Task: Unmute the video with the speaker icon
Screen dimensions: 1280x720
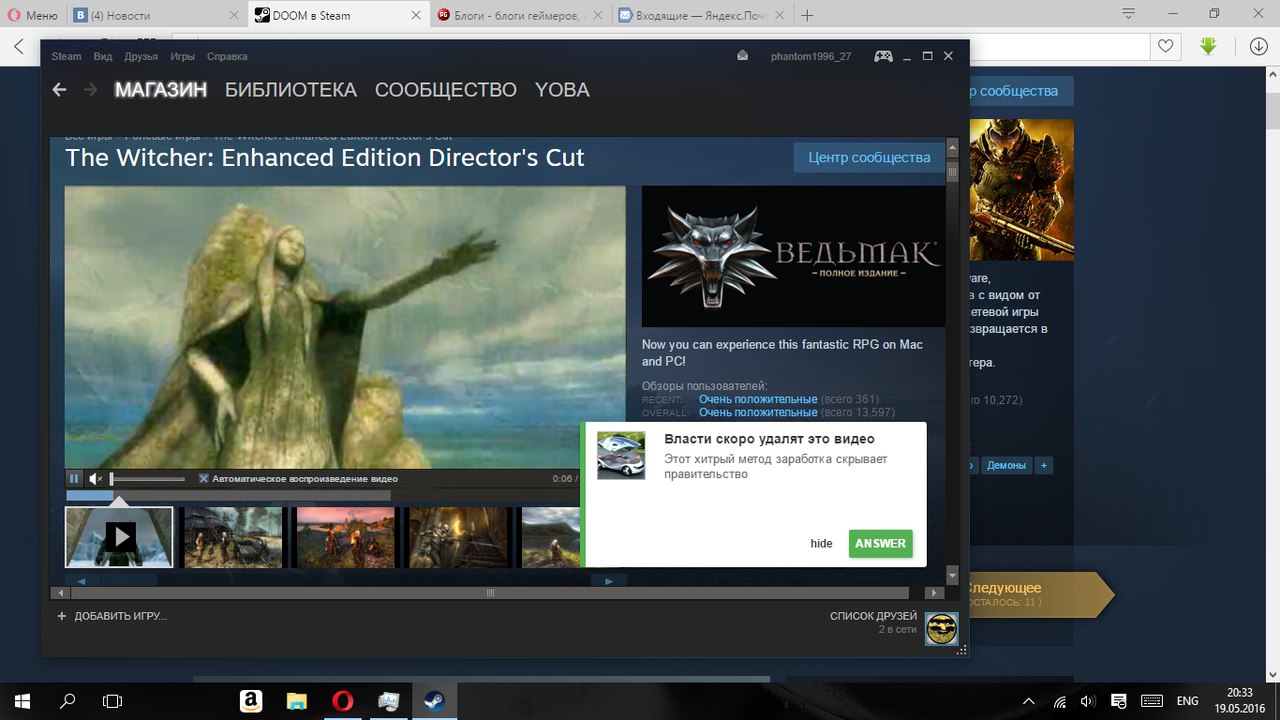Action: 96,479
